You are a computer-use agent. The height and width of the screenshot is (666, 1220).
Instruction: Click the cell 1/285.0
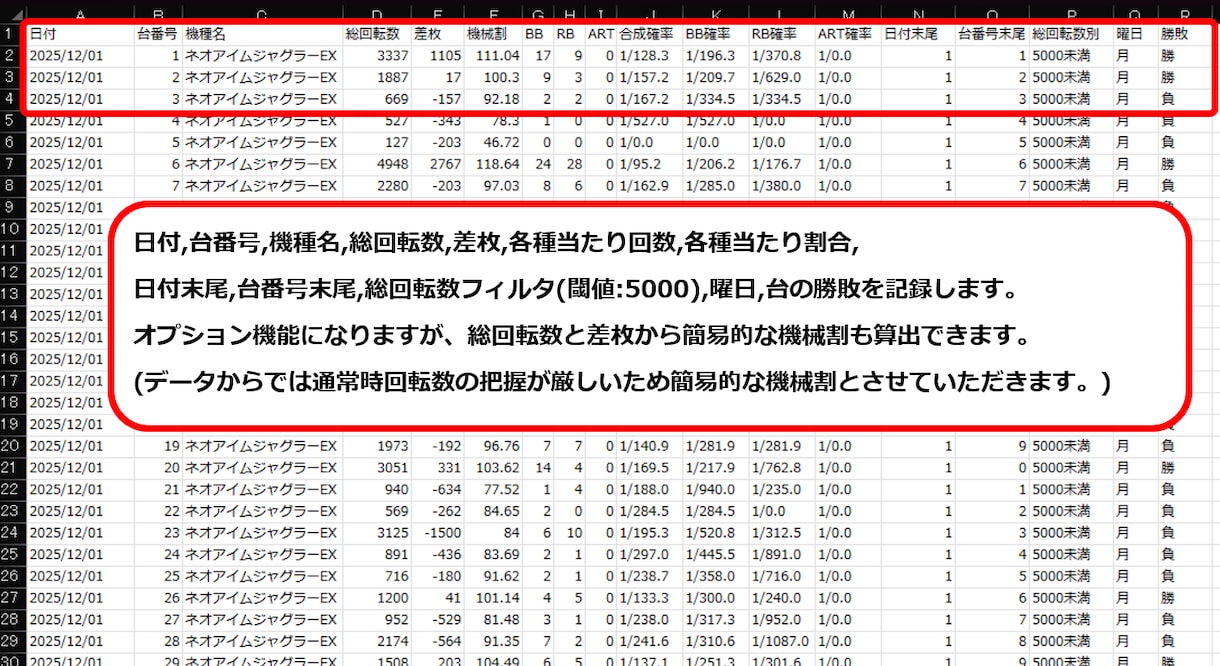click(715, 185)
